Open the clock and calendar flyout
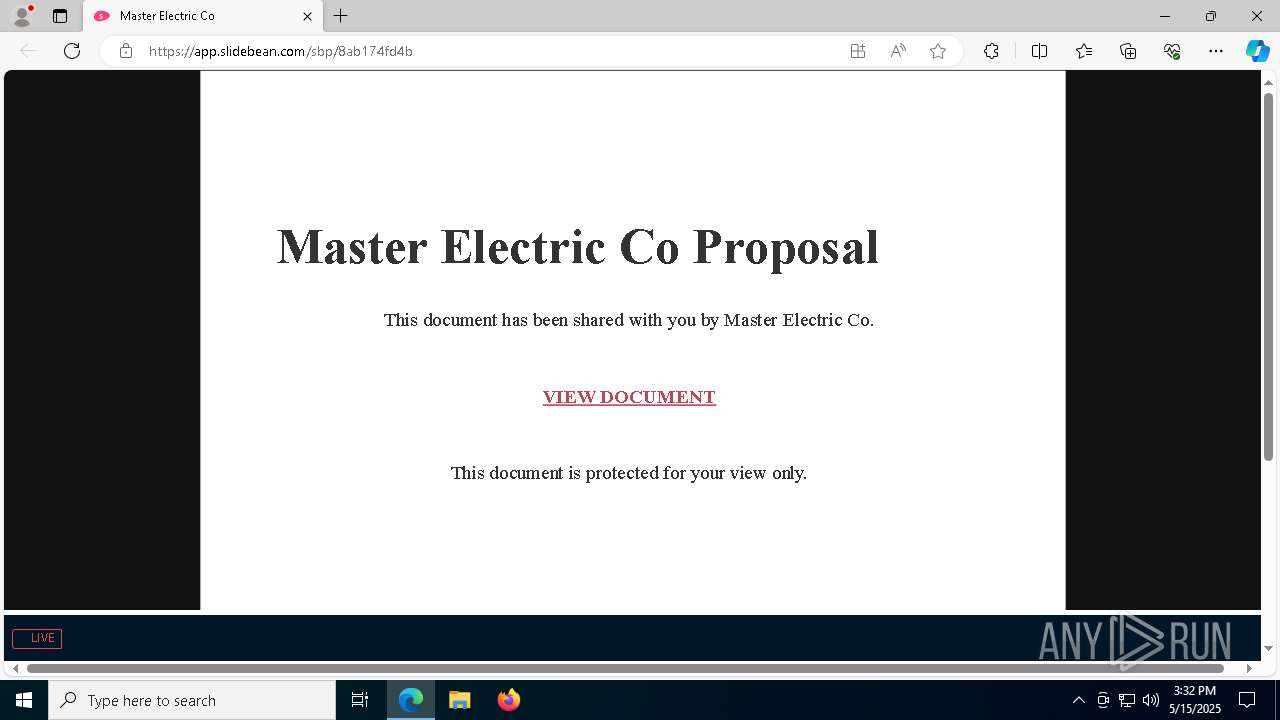The width and height of the screenshot is (1280, 720). [x=1195, y=700]
